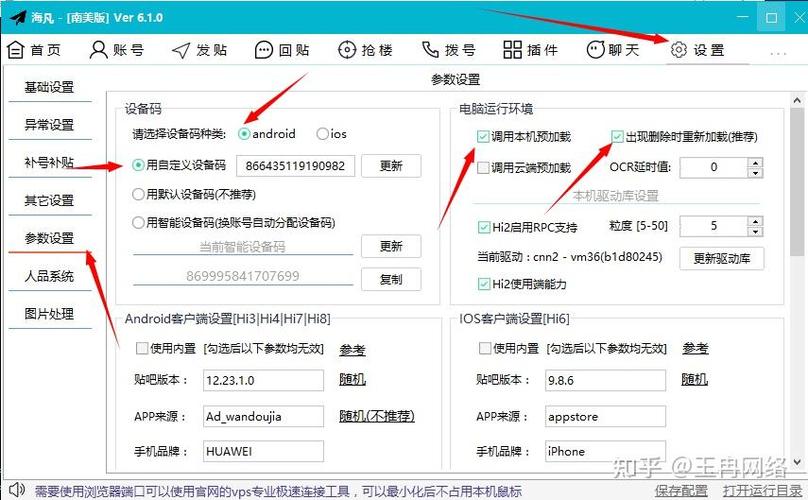The height and width of the screenshot is (500, 808).
Task: Switch to 参数设置 tab
Action: click(x=49, y=238)
